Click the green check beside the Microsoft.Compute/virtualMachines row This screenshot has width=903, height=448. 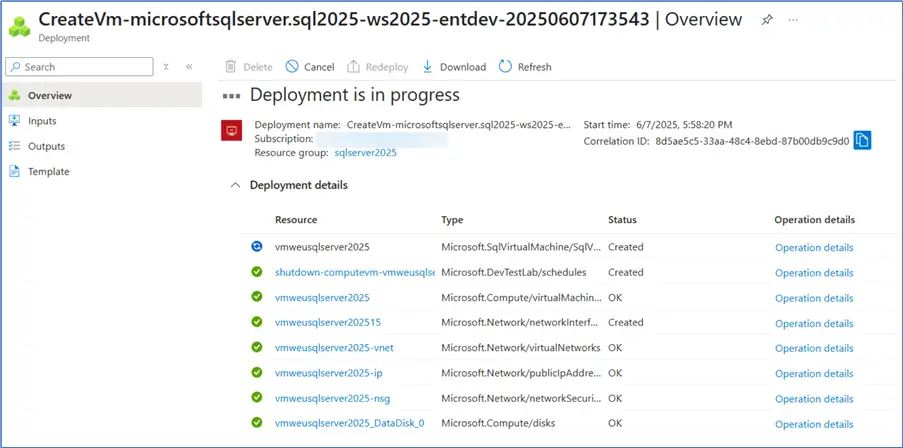click(x=257, y=297)
